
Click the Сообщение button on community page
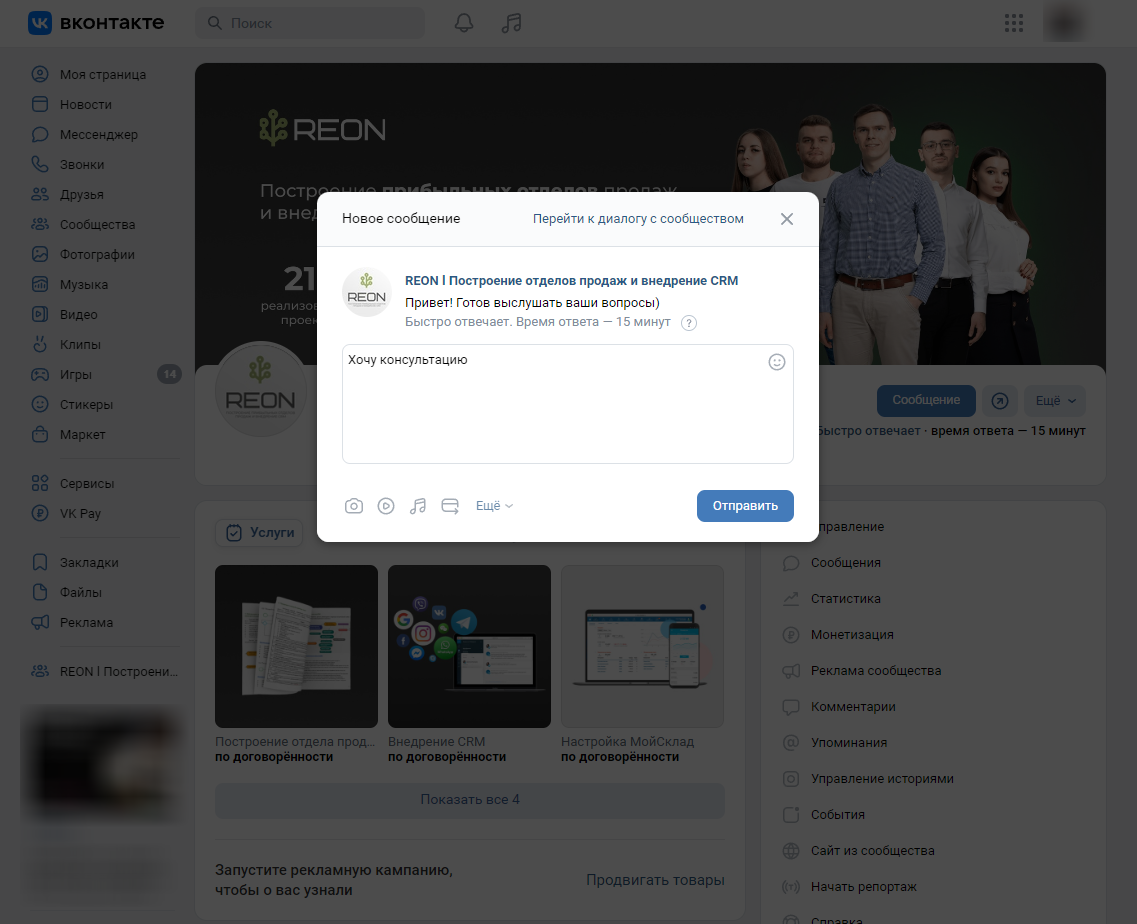click(x=926, y=401)
